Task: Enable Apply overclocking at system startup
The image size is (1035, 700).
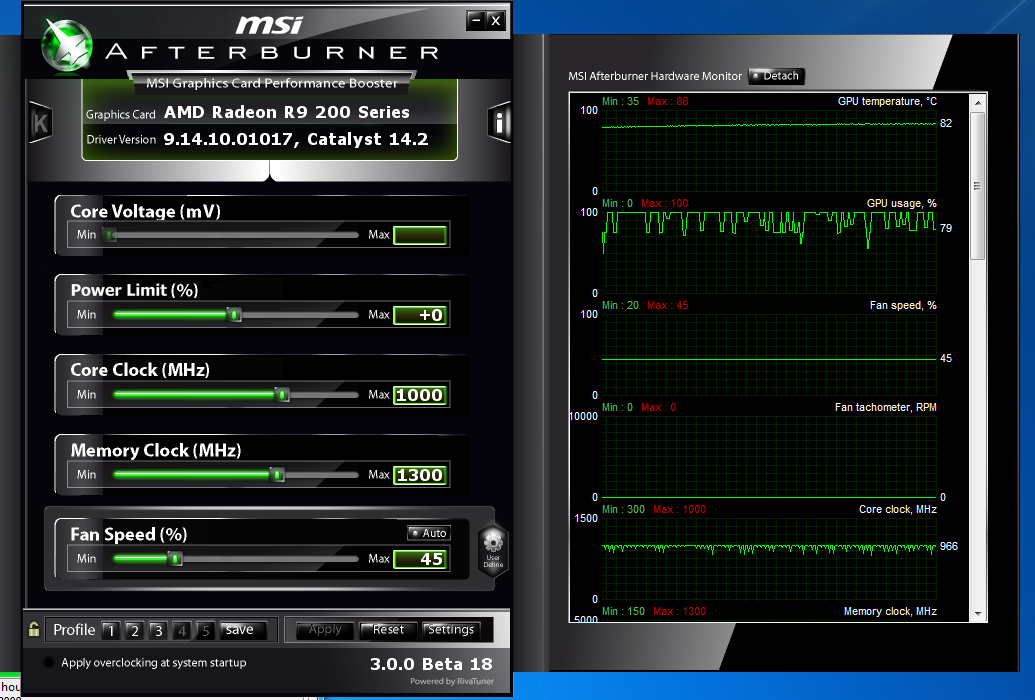Action: [49, 662]
